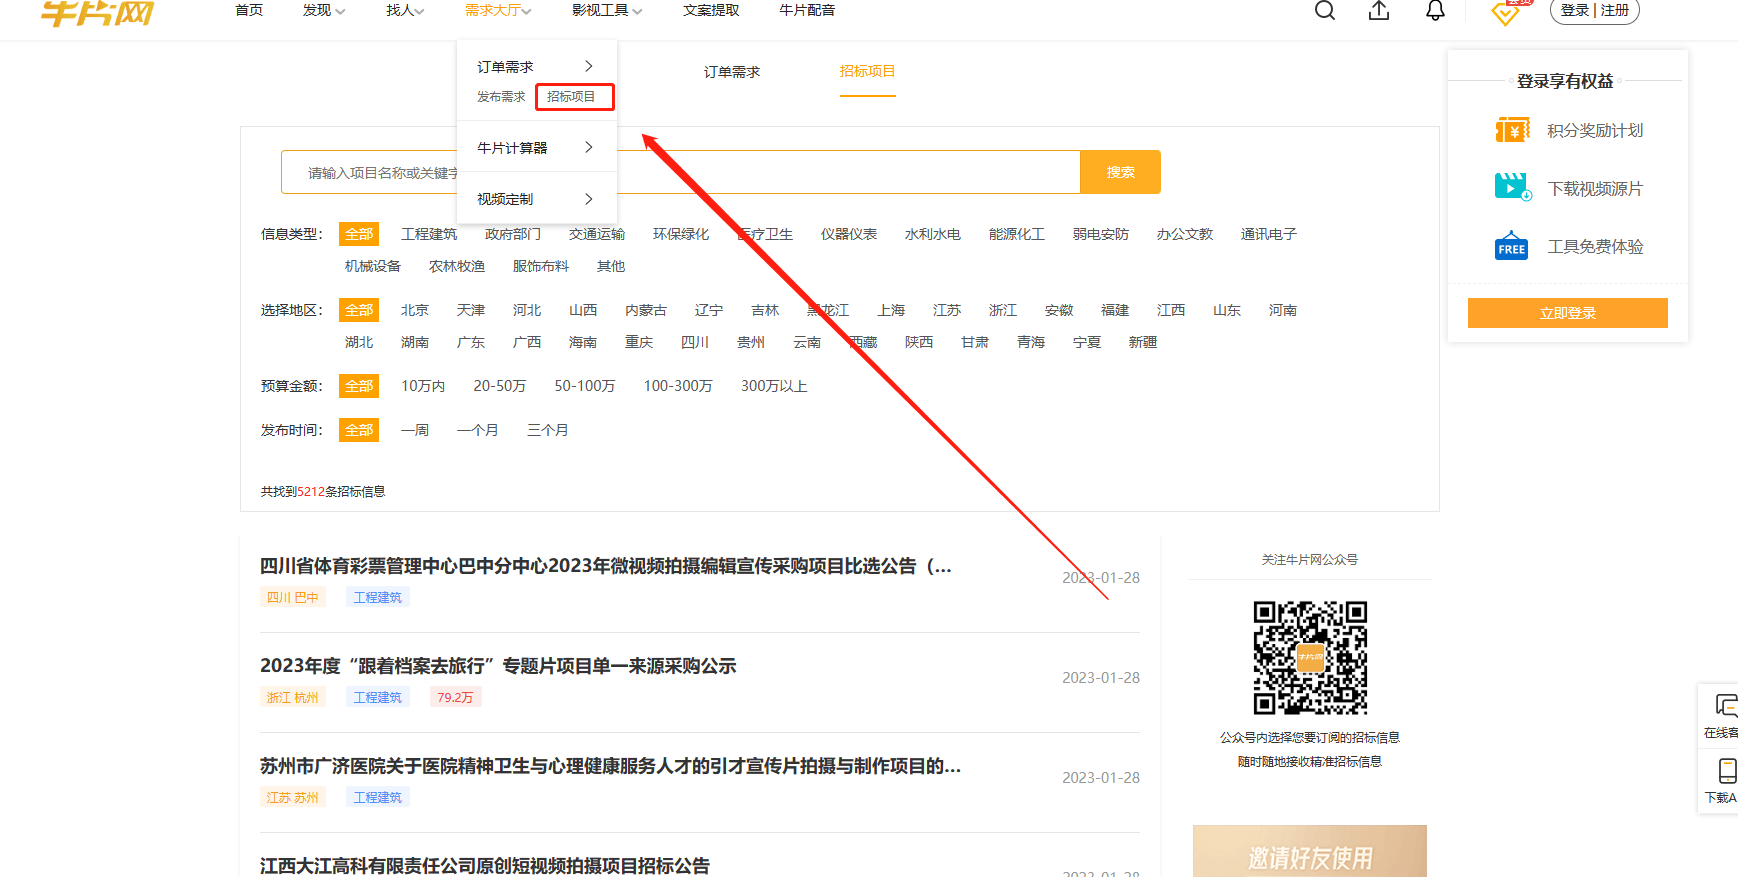The height and width of the screenshot is (877, 1738).
Task: Click the 四川 巴中 location tag
Action: 293,597
